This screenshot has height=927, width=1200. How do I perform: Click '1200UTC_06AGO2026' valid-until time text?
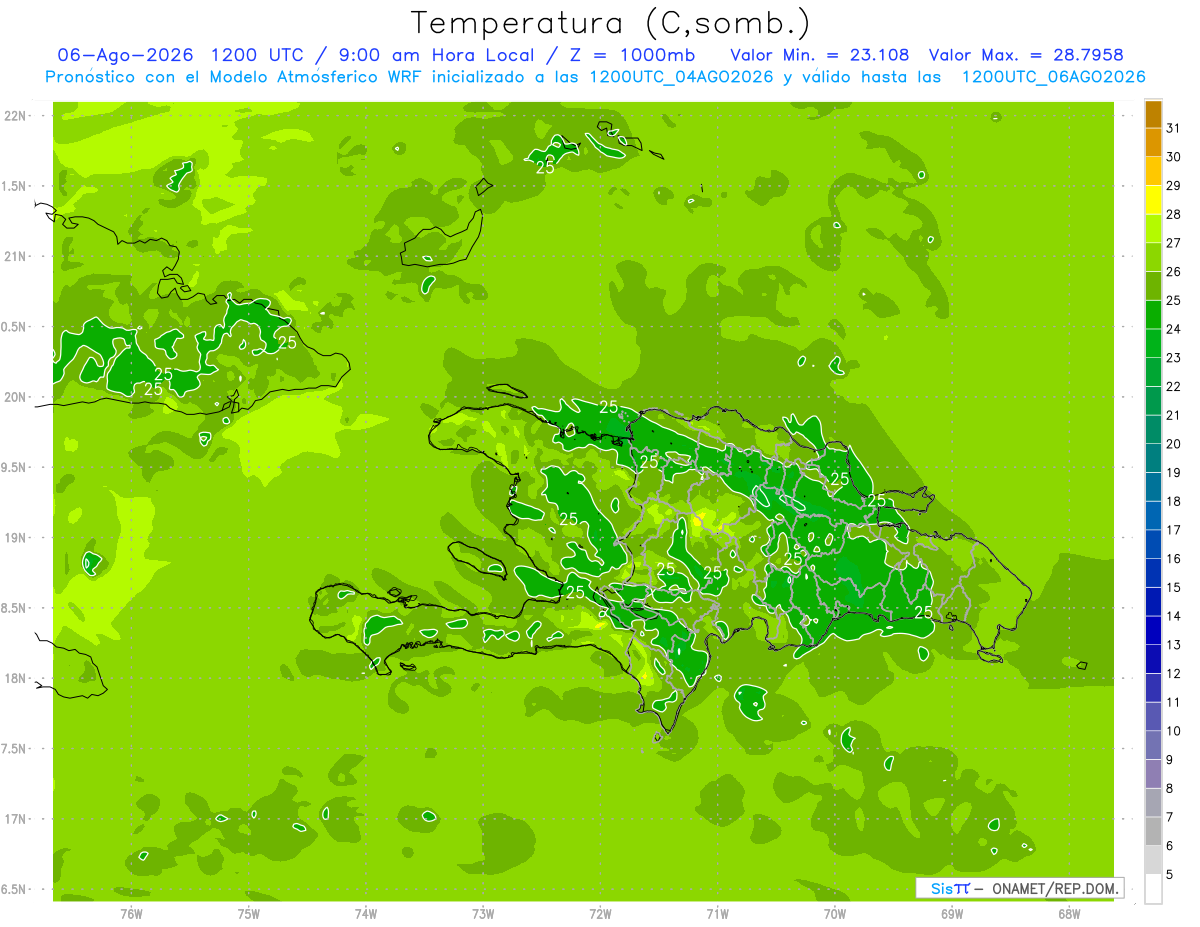1053,77
